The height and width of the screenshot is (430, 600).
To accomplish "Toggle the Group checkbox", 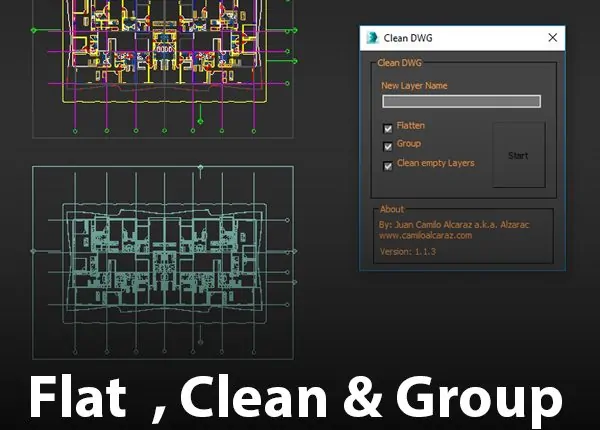I will [387, 146].
